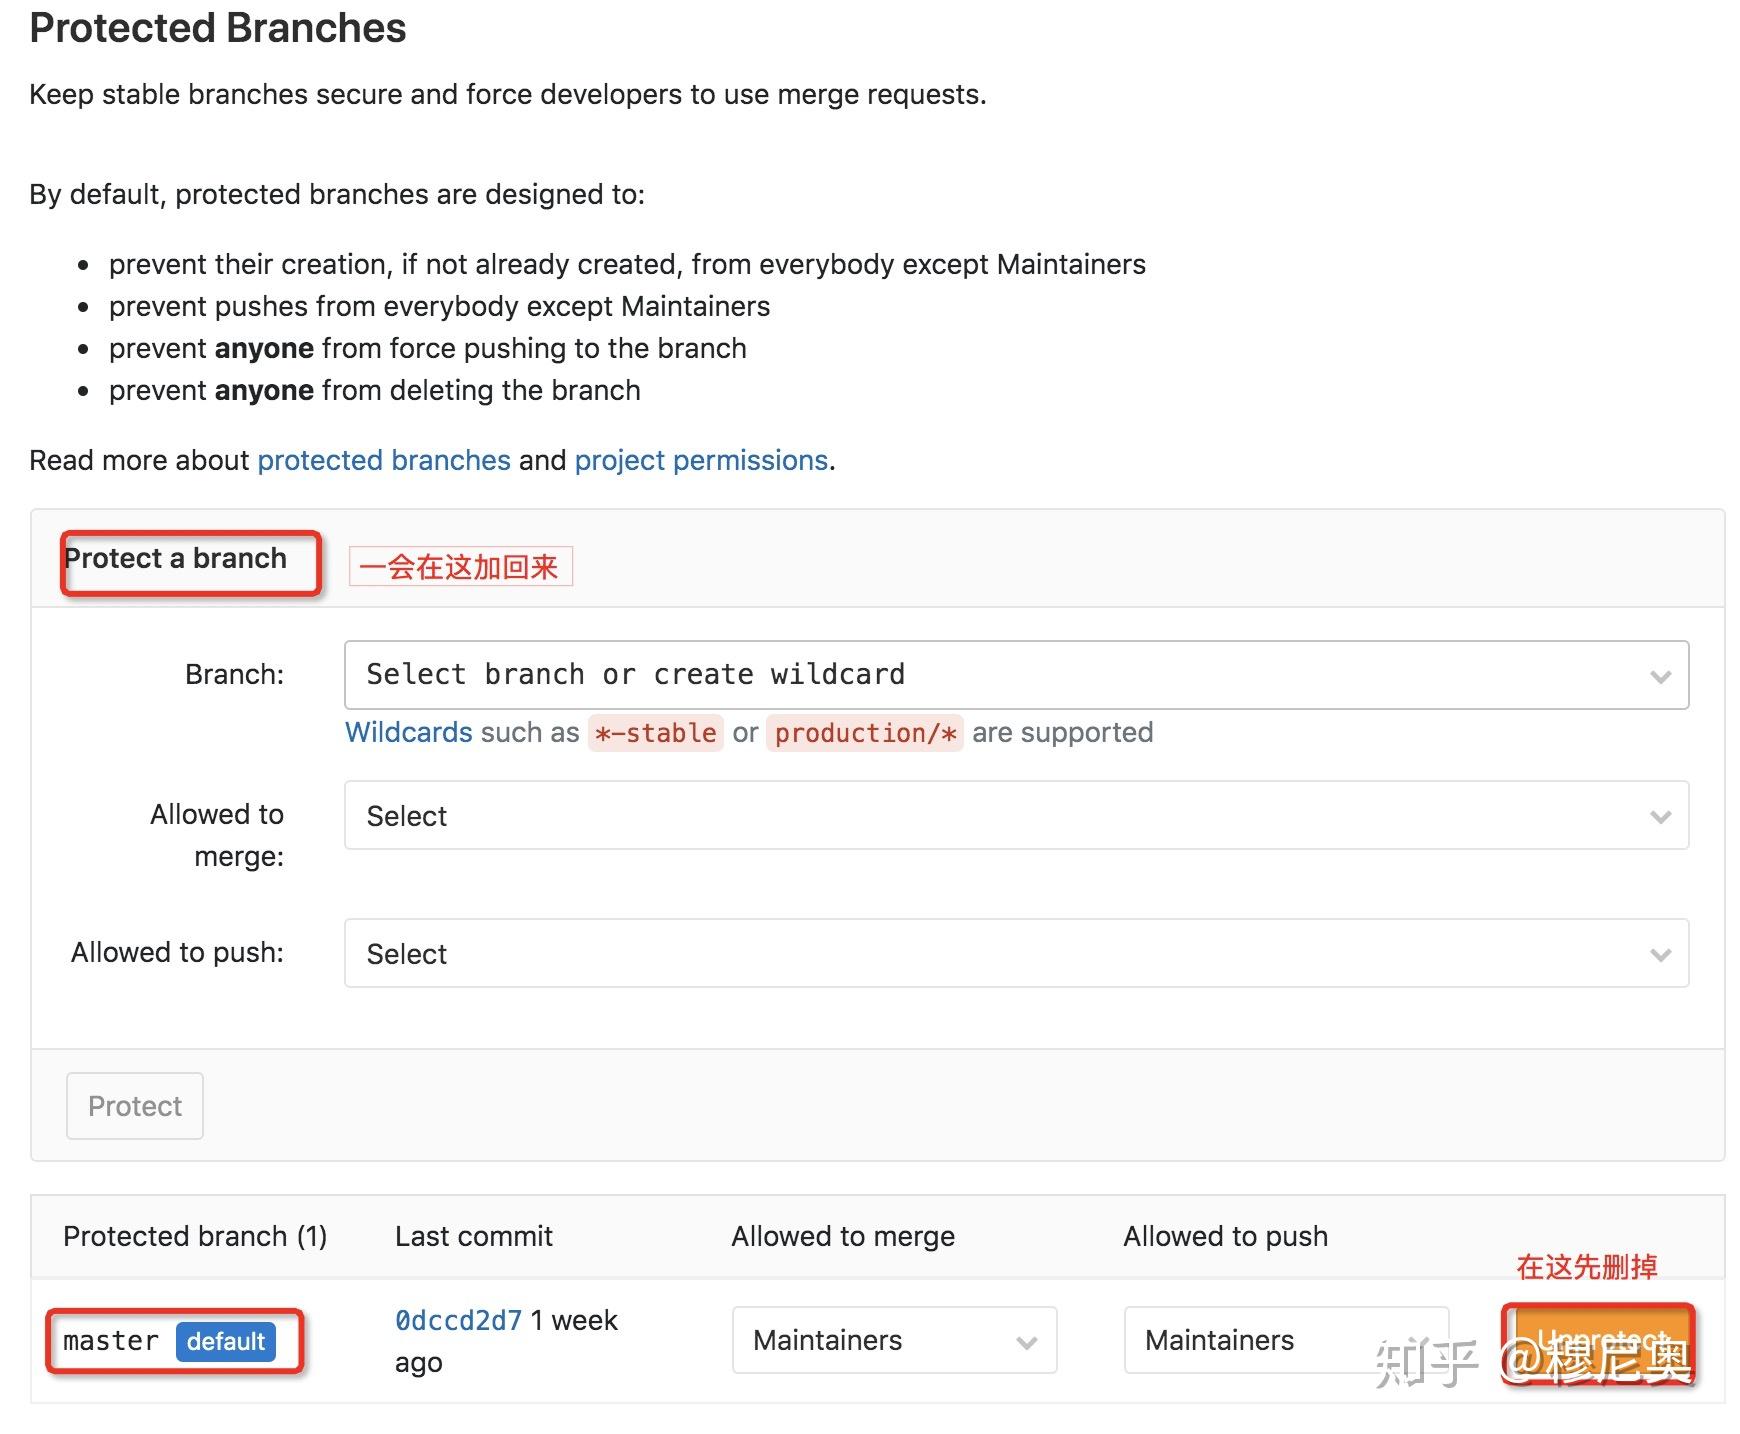Click the chevron on Allowed to merge select
The height and width of the screenshot is (1434, 1740).
(x=1659, y=816)
